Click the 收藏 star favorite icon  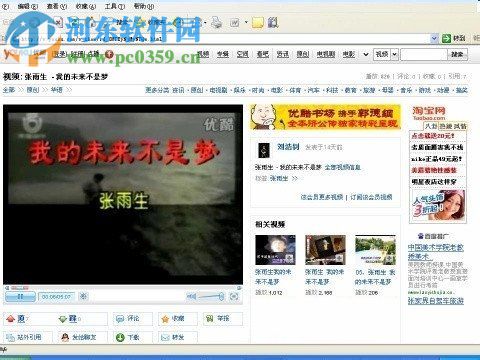165,319
